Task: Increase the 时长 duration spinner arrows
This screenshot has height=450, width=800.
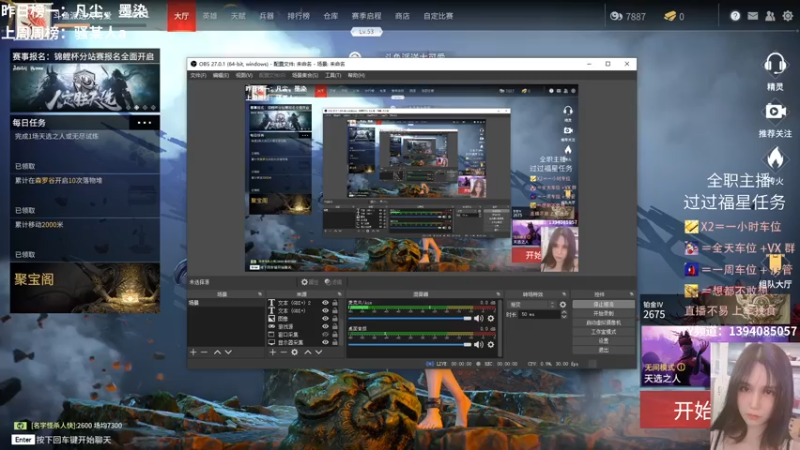Action: pyautogui.click(x=564, y=312)
